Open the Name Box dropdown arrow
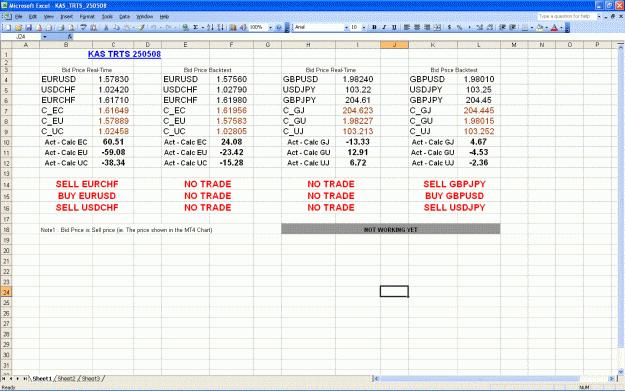Viewport: 625px width, 391px height. click(x=45, y=37)
